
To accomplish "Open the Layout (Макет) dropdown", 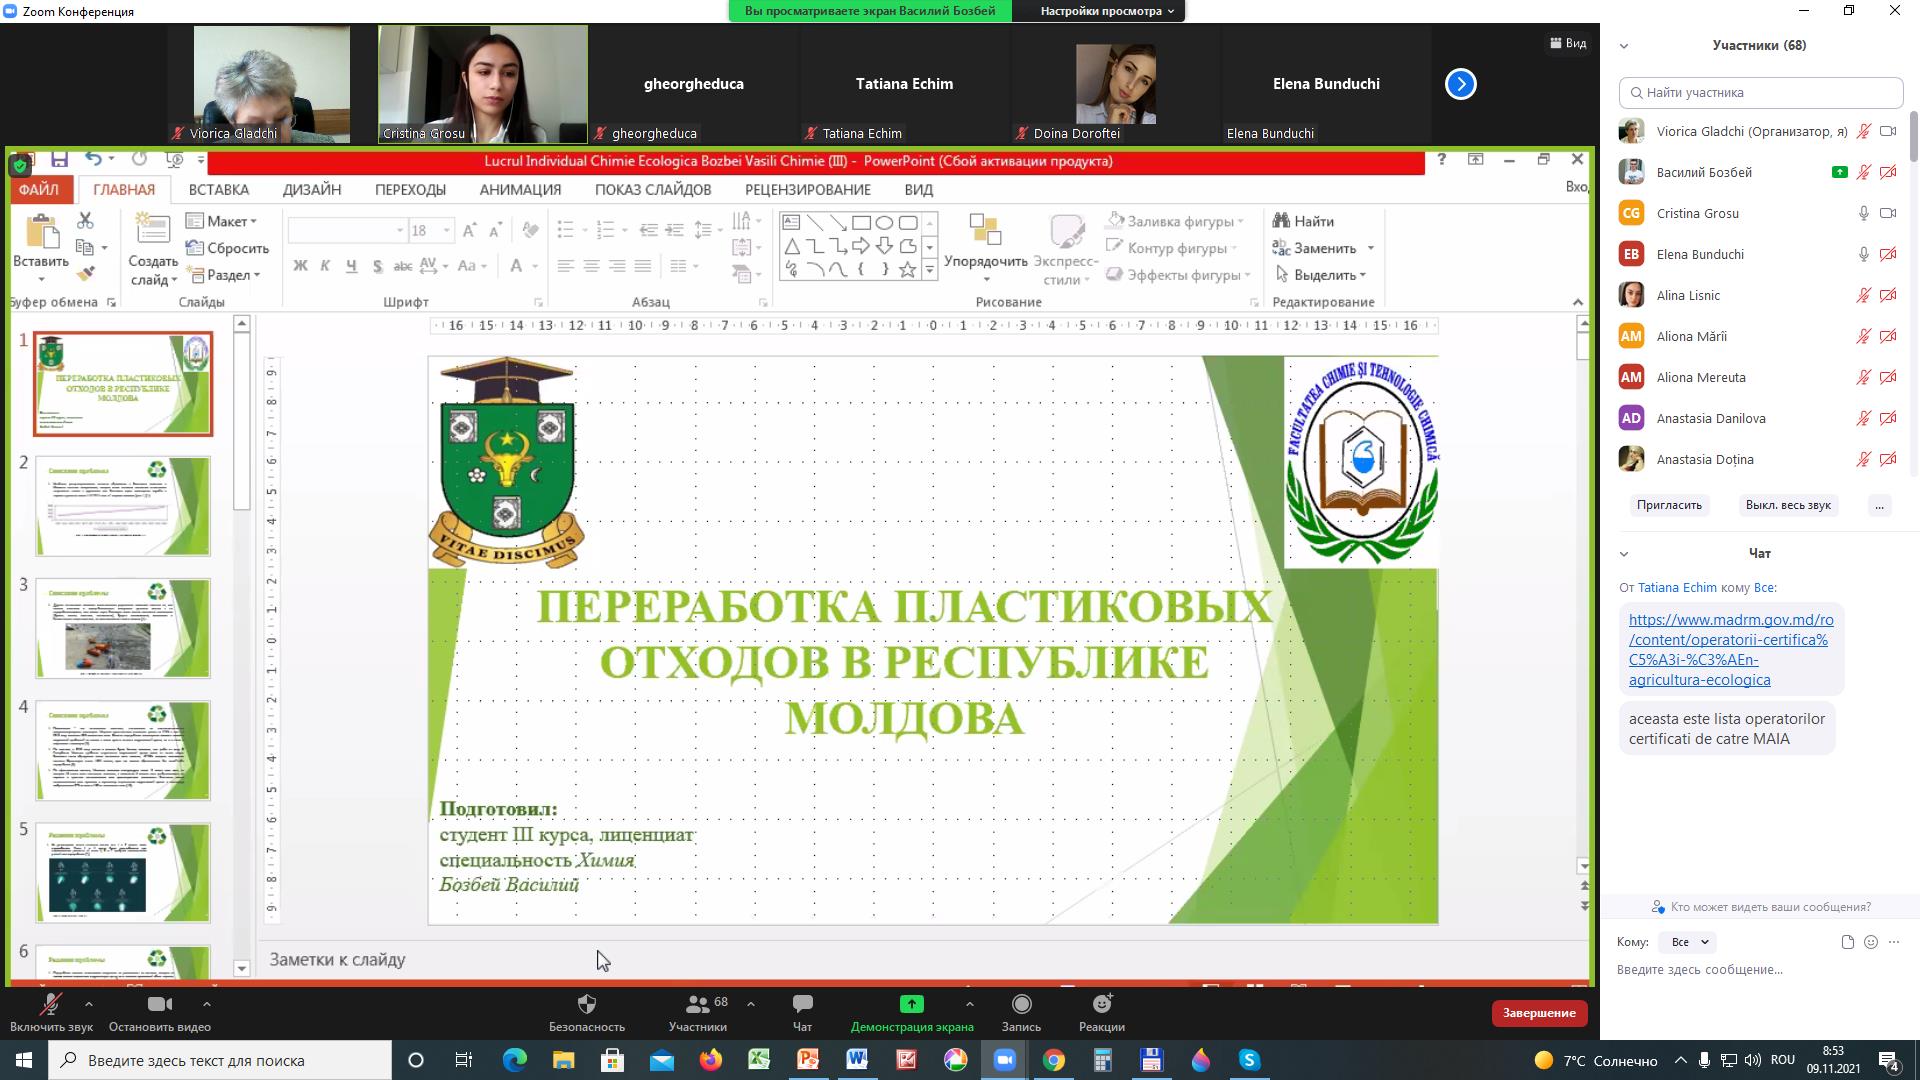I will pyautogui.click(x=222, y=221).
